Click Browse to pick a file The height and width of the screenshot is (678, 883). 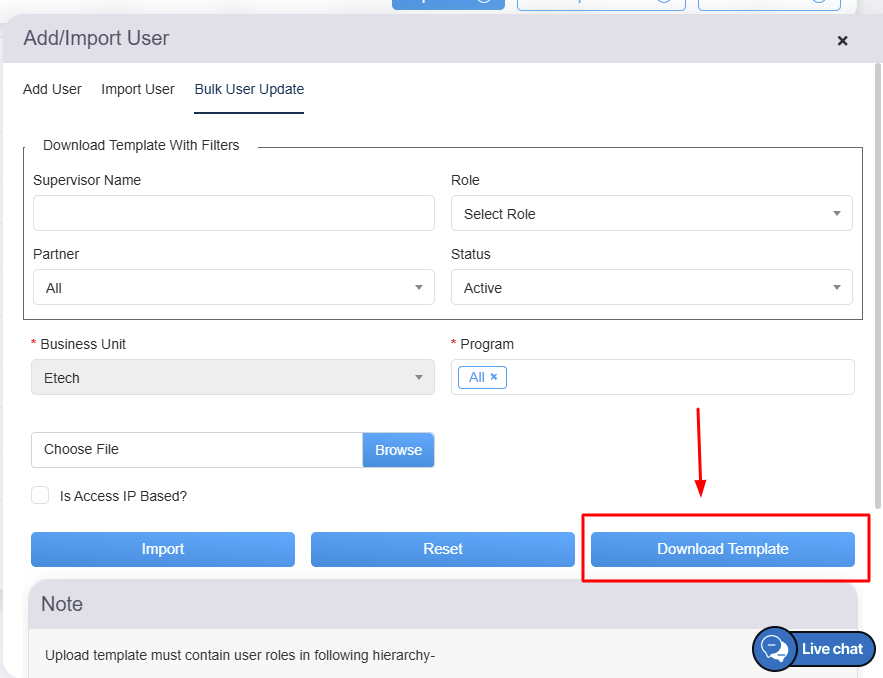pos(398,450)
